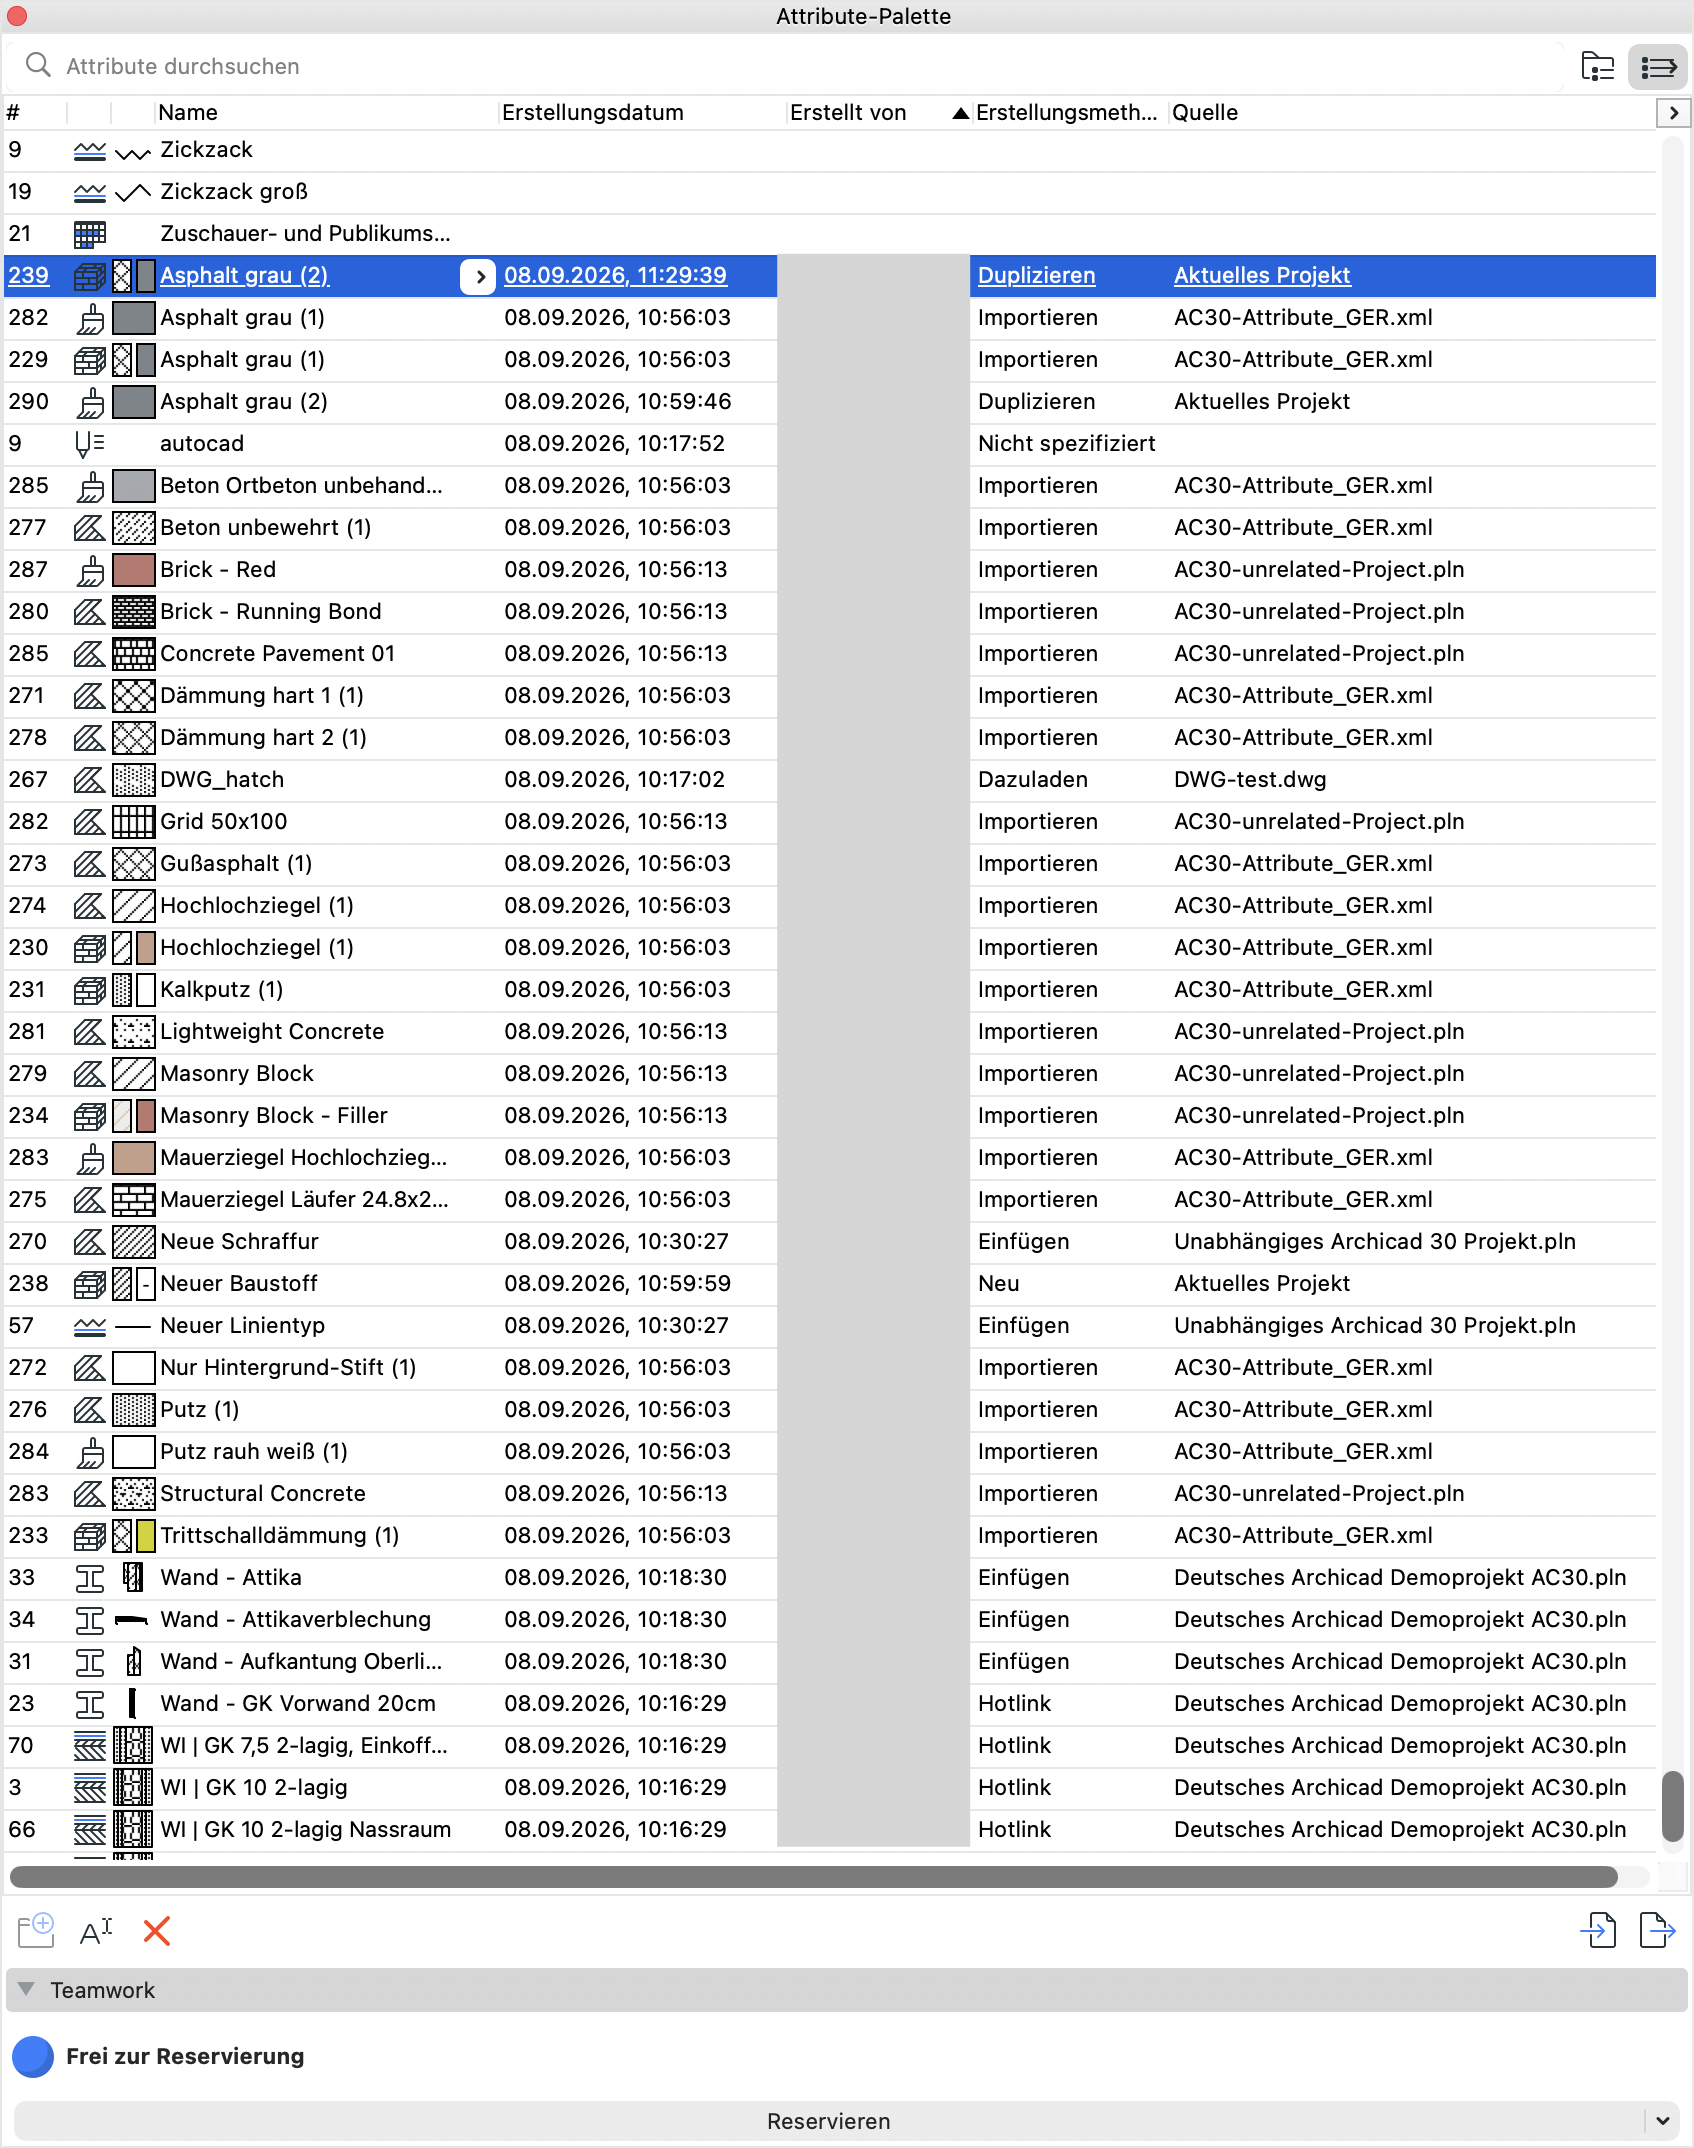Click the layer combination icon for autocad
Viewport: 1694px width, 2148px height.
click(x=90, y=443)
